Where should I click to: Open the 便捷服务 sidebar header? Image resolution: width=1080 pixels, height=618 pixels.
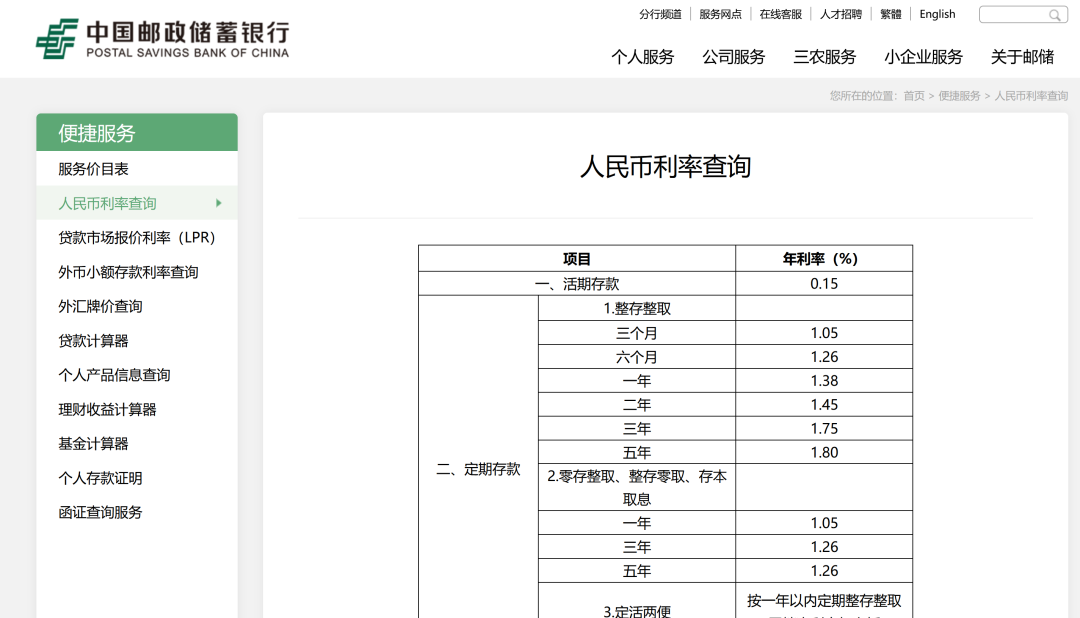coord(100,132)
